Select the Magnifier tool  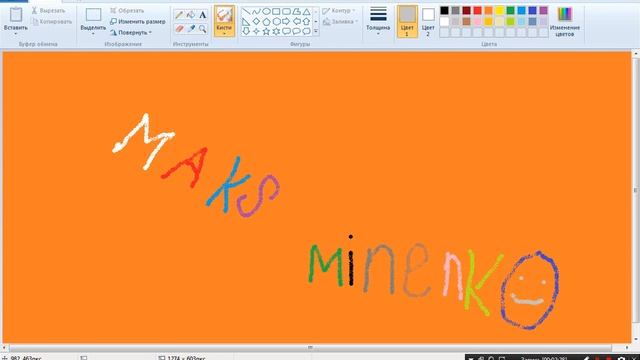(x=202, y=29)
